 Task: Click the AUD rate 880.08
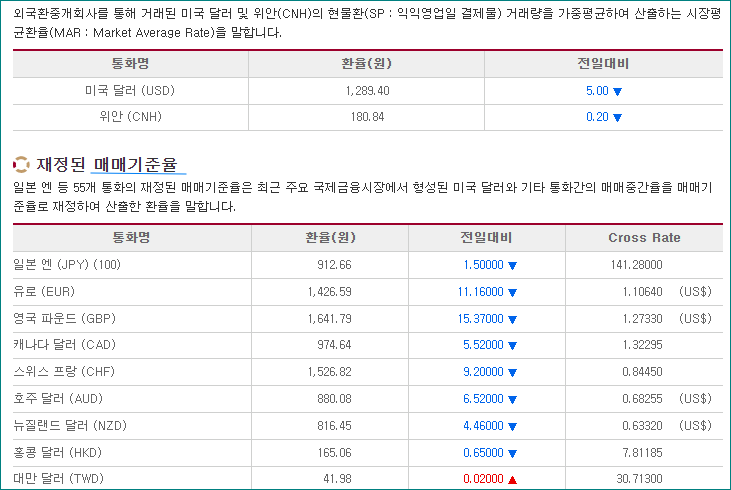click(334, 400)
